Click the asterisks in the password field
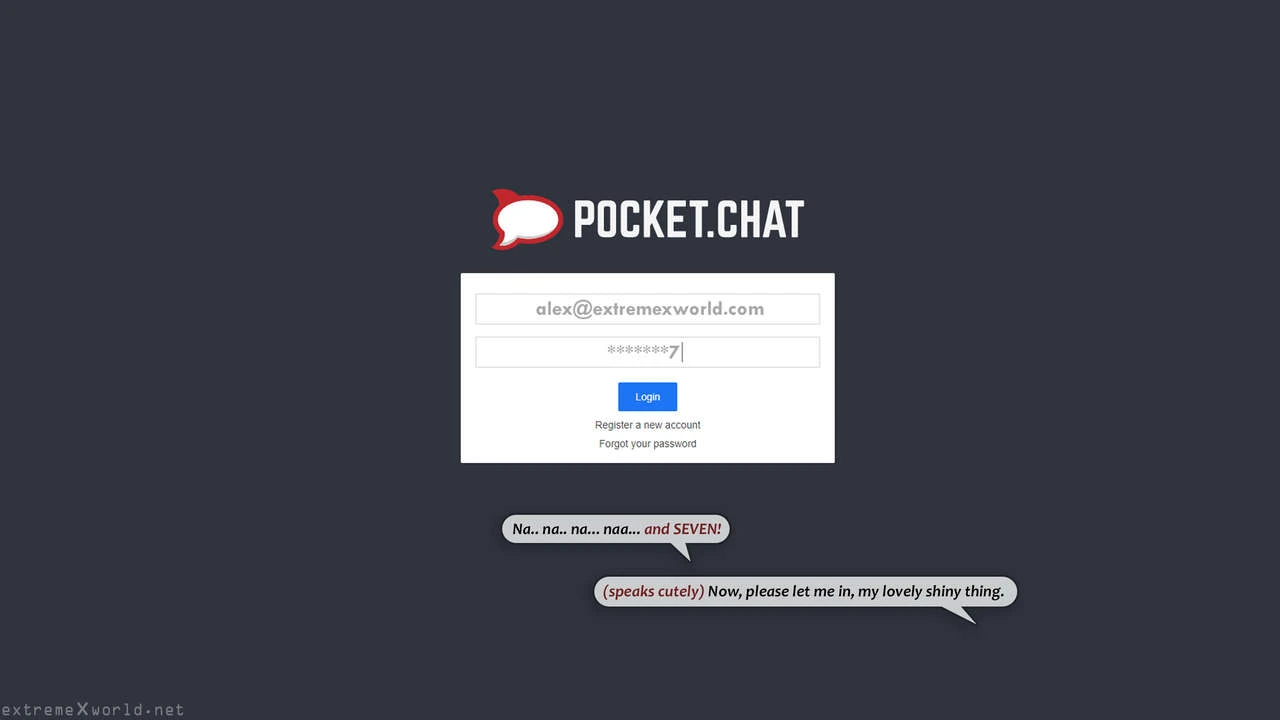Image resolution: width=1280 pixels, height=720 pixels. pos(638,352)
